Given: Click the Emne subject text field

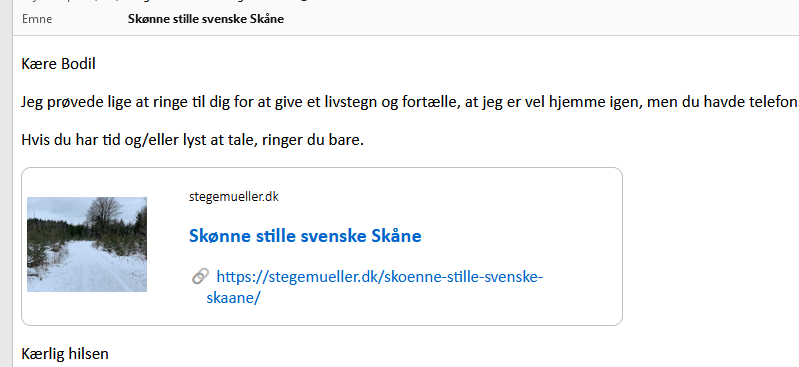Looking at the screenshot, I should tap(459, 19).
